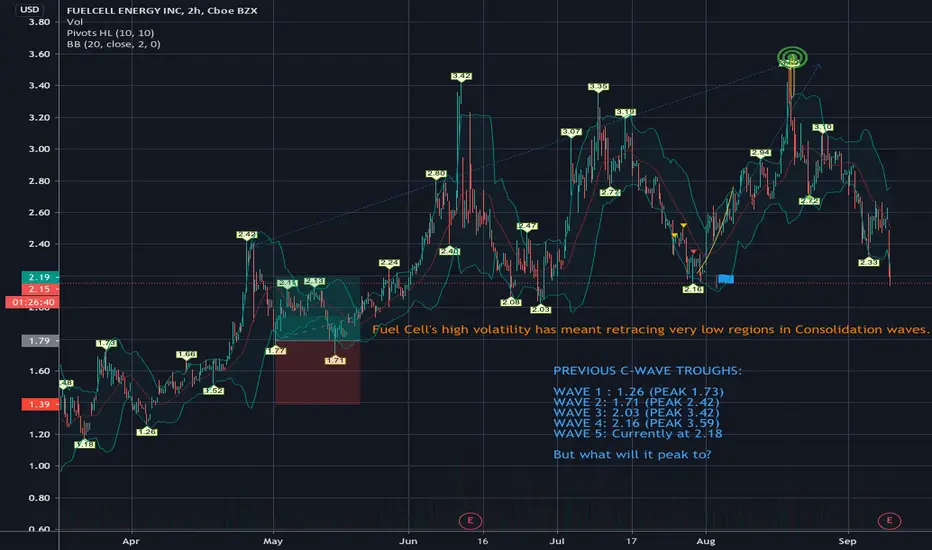This screenshot has height=550, width=932.
Task: Click the 2.72 pivot low label
Action: click(x=810, y=201)
